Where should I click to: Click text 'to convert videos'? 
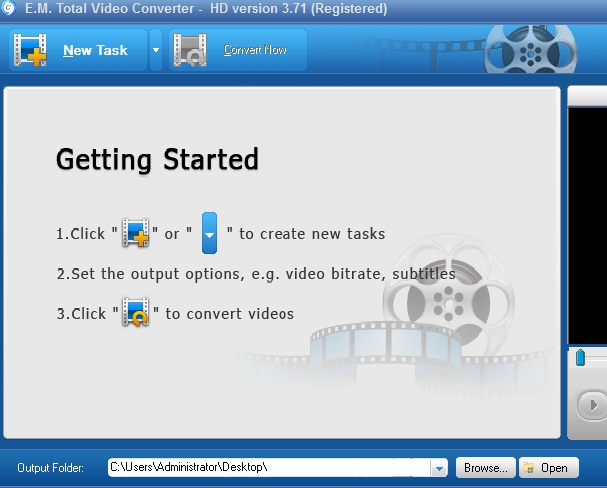click(x=230, y=313)
